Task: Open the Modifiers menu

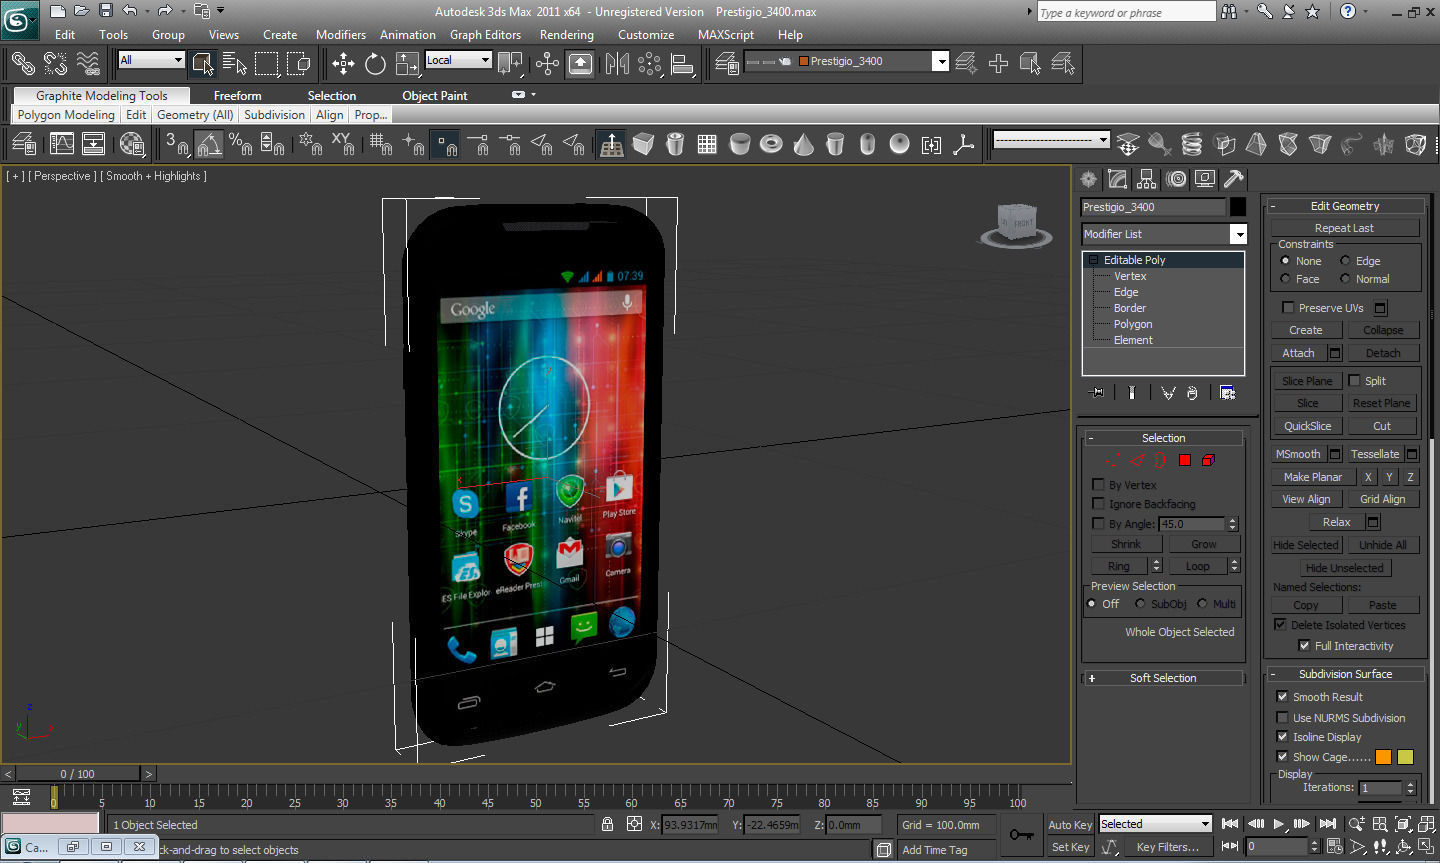Action: tap(341, 34)
